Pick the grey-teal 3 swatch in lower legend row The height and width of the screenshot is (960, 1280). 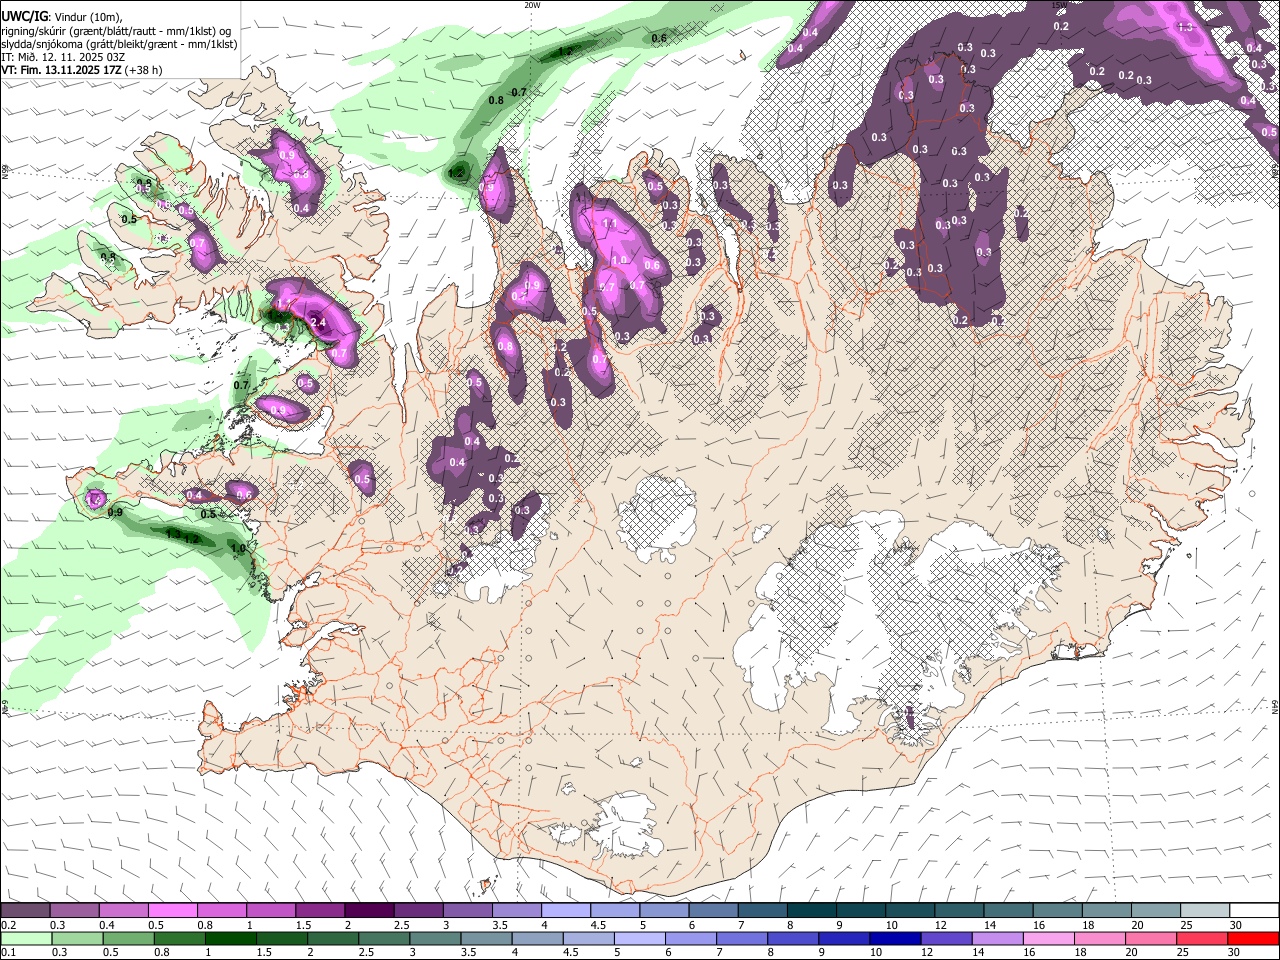tap(435, 938)
